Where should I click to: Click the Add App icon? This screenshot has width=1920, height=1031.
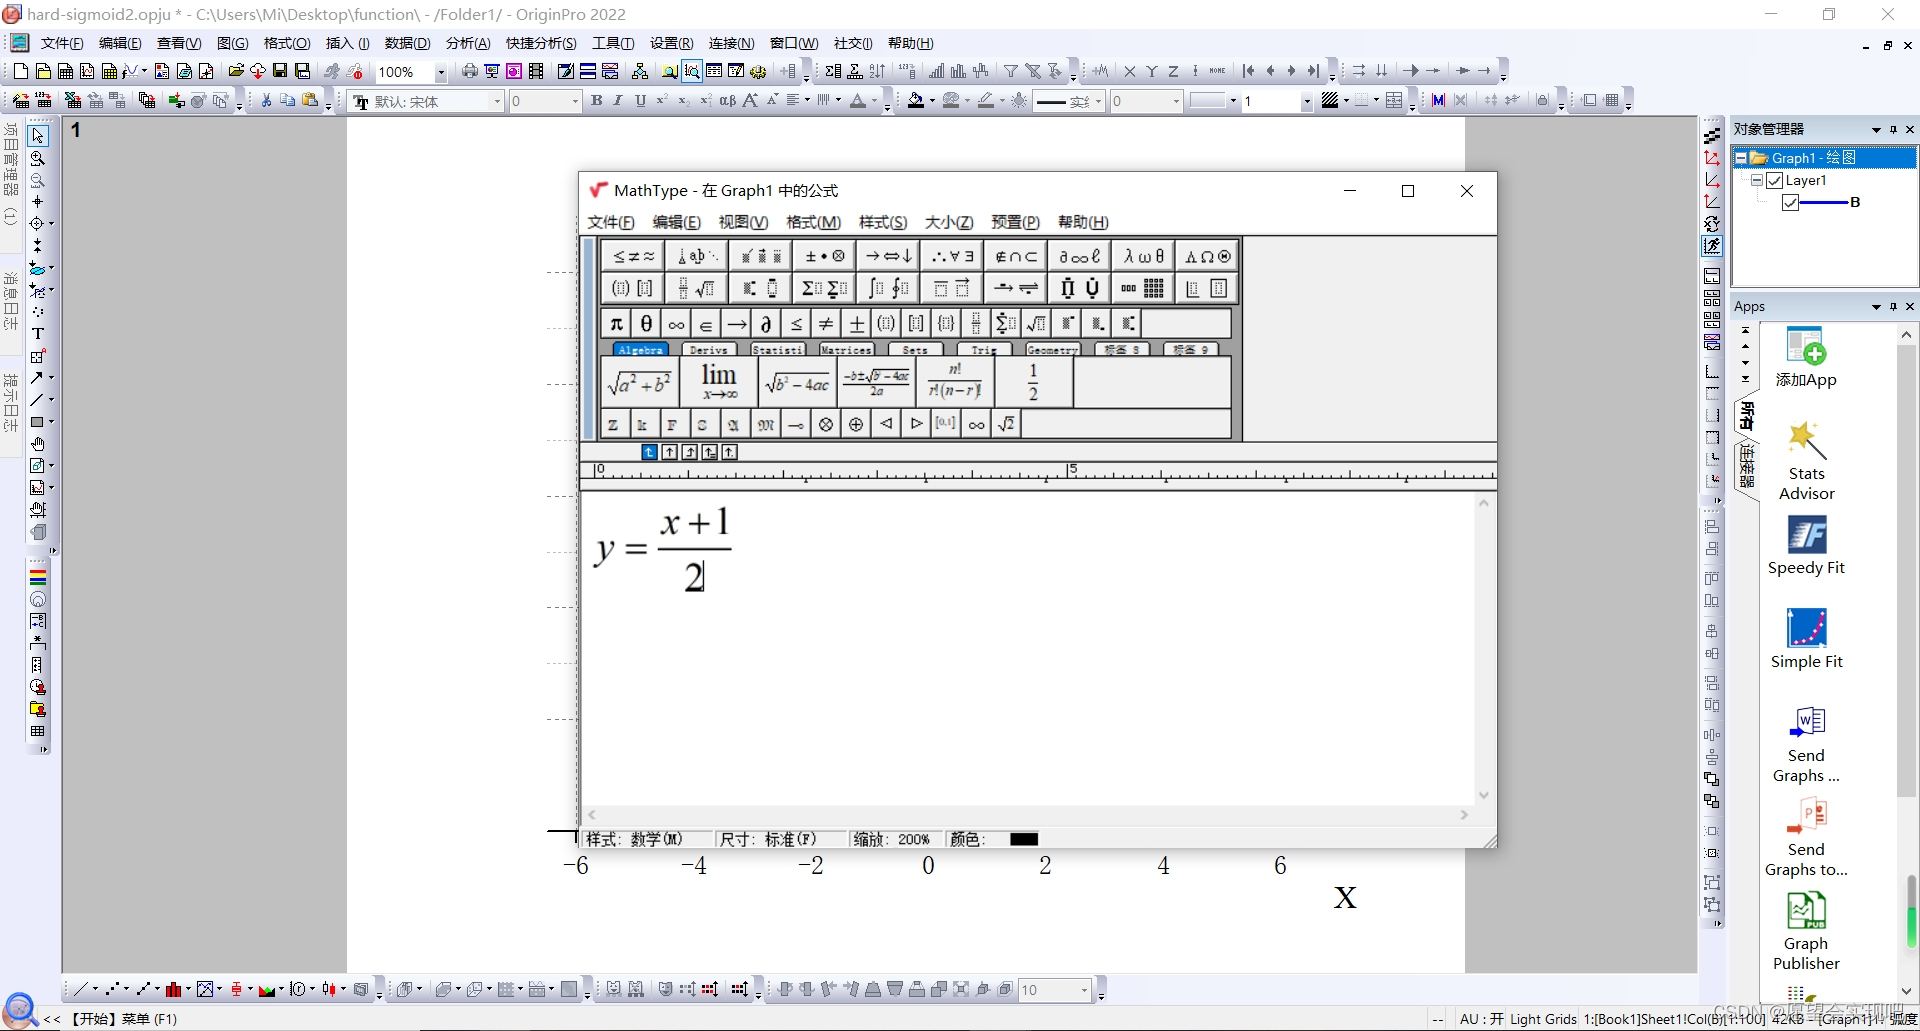[x=1806, y=357]
